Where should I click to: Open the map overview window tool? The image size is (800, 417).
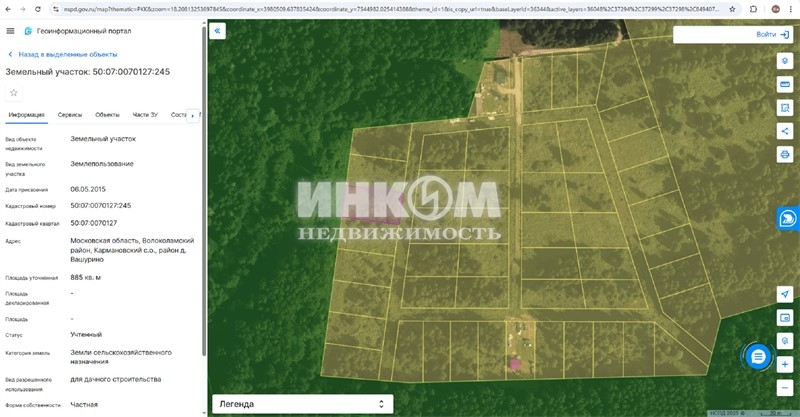pyautogui.click(x=785, y=317)
